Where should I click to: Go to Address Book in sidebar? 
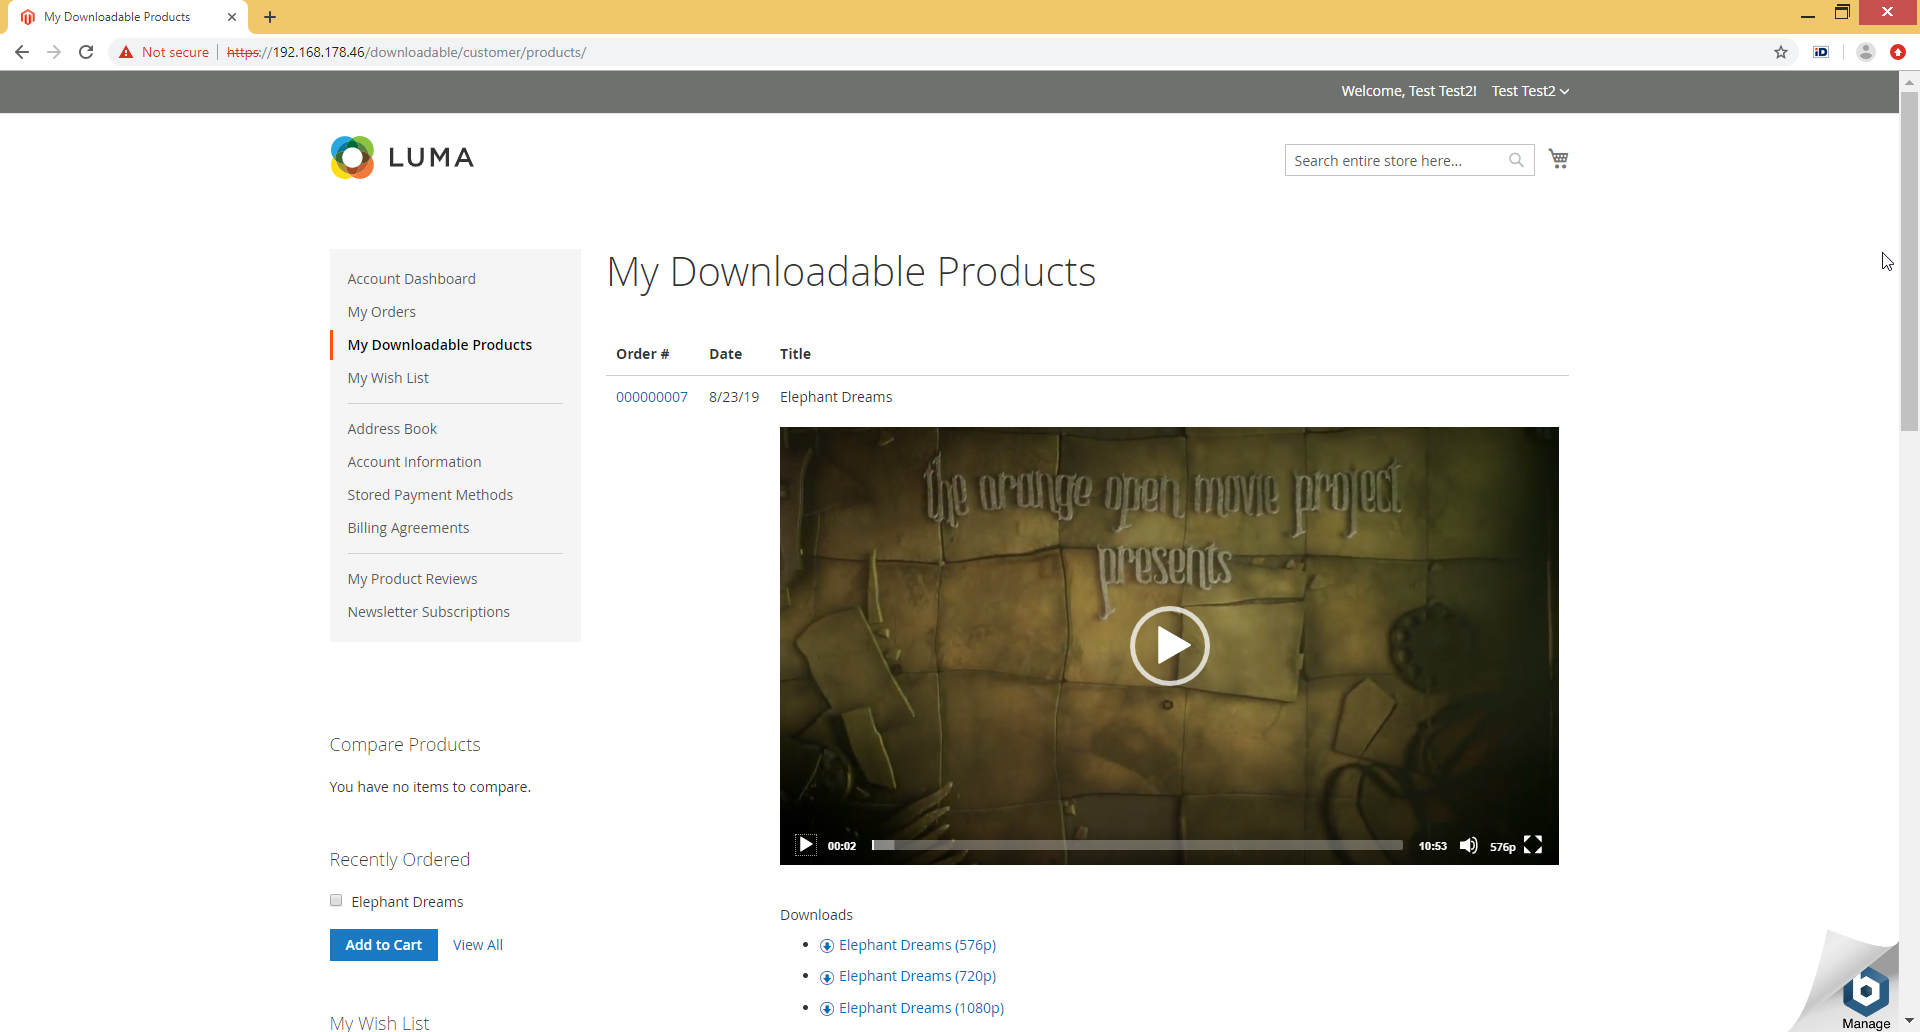click(392, 429)
